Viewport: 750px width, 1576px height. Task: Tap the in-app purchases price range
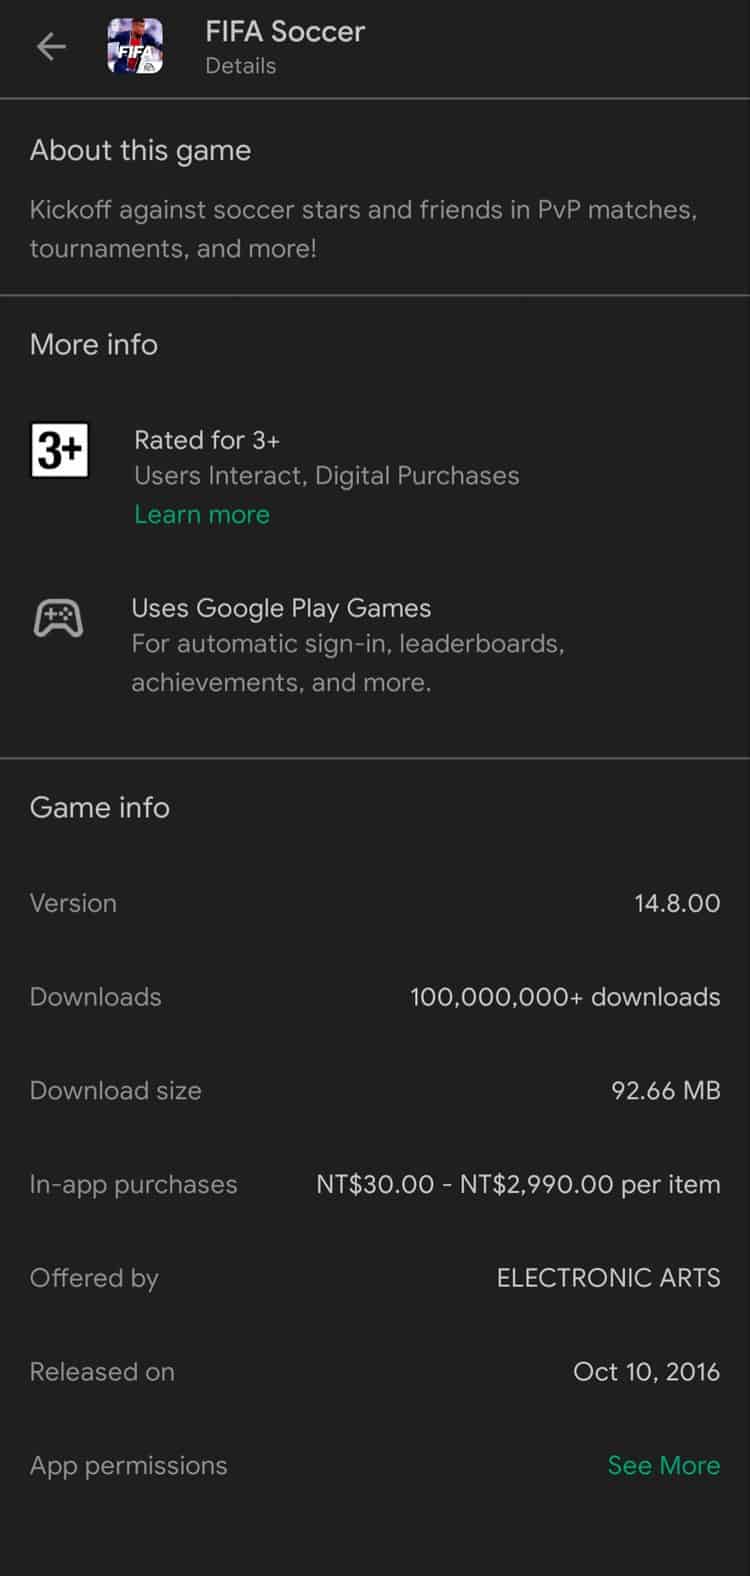(x=518, y=1184)
